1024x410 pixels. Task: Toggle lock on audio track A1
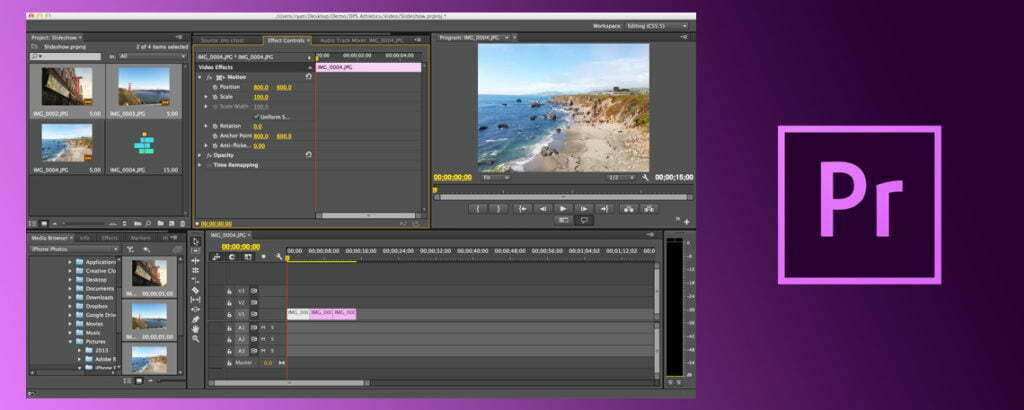coord(229,327)
